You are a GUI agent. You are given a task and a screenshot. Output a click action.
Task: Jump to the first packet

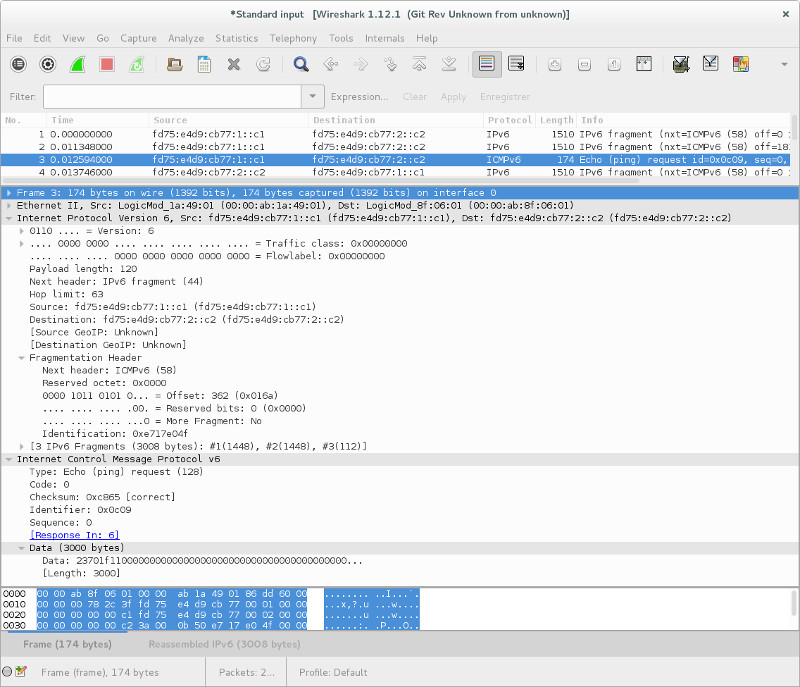(x=419, y=64)
